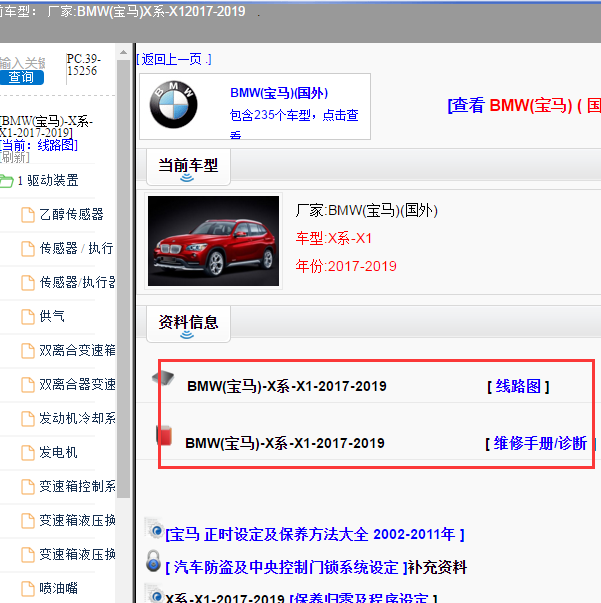Select the 双离合变速箱 tree item
Screen dimensions: 601x603
point(77,350)
